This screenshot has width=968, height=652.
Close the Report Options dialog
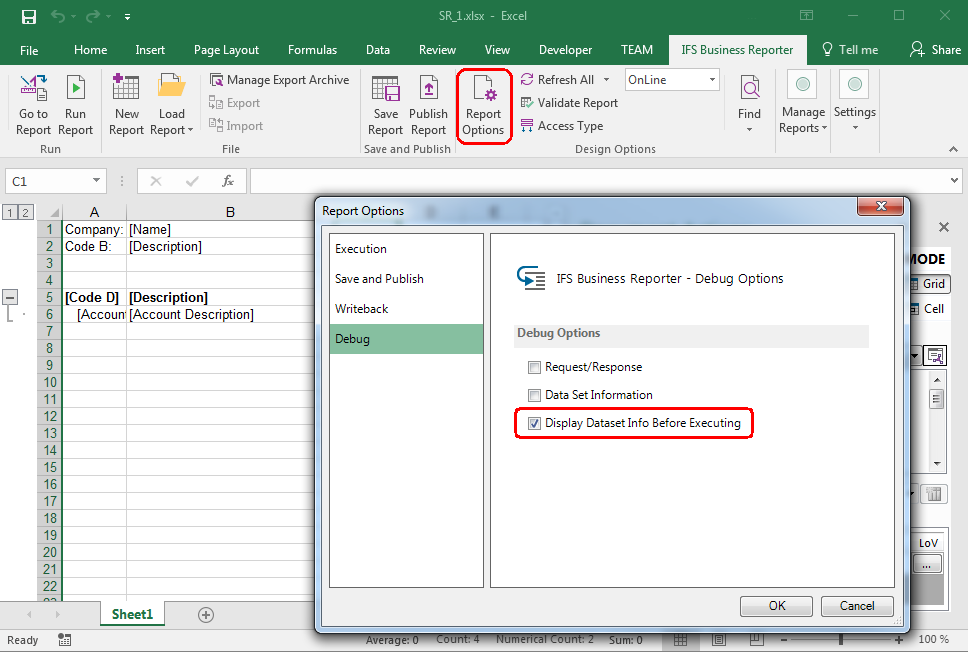point(881,206)
